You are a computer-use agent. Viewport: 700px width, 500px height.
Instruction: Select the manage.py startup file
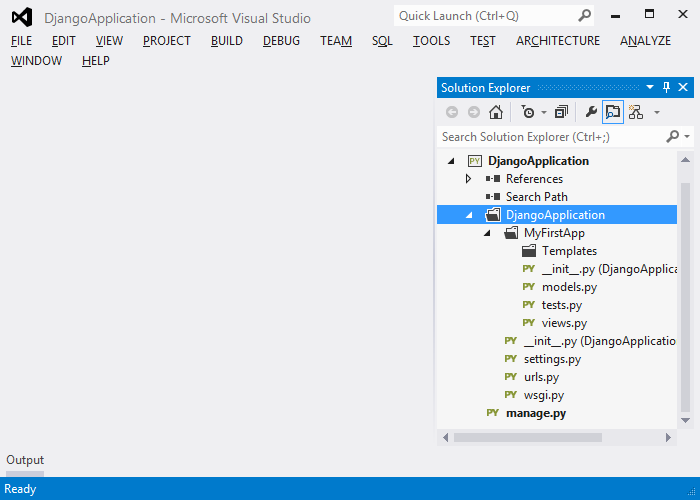pyautogui.click(x=536, y=413)
